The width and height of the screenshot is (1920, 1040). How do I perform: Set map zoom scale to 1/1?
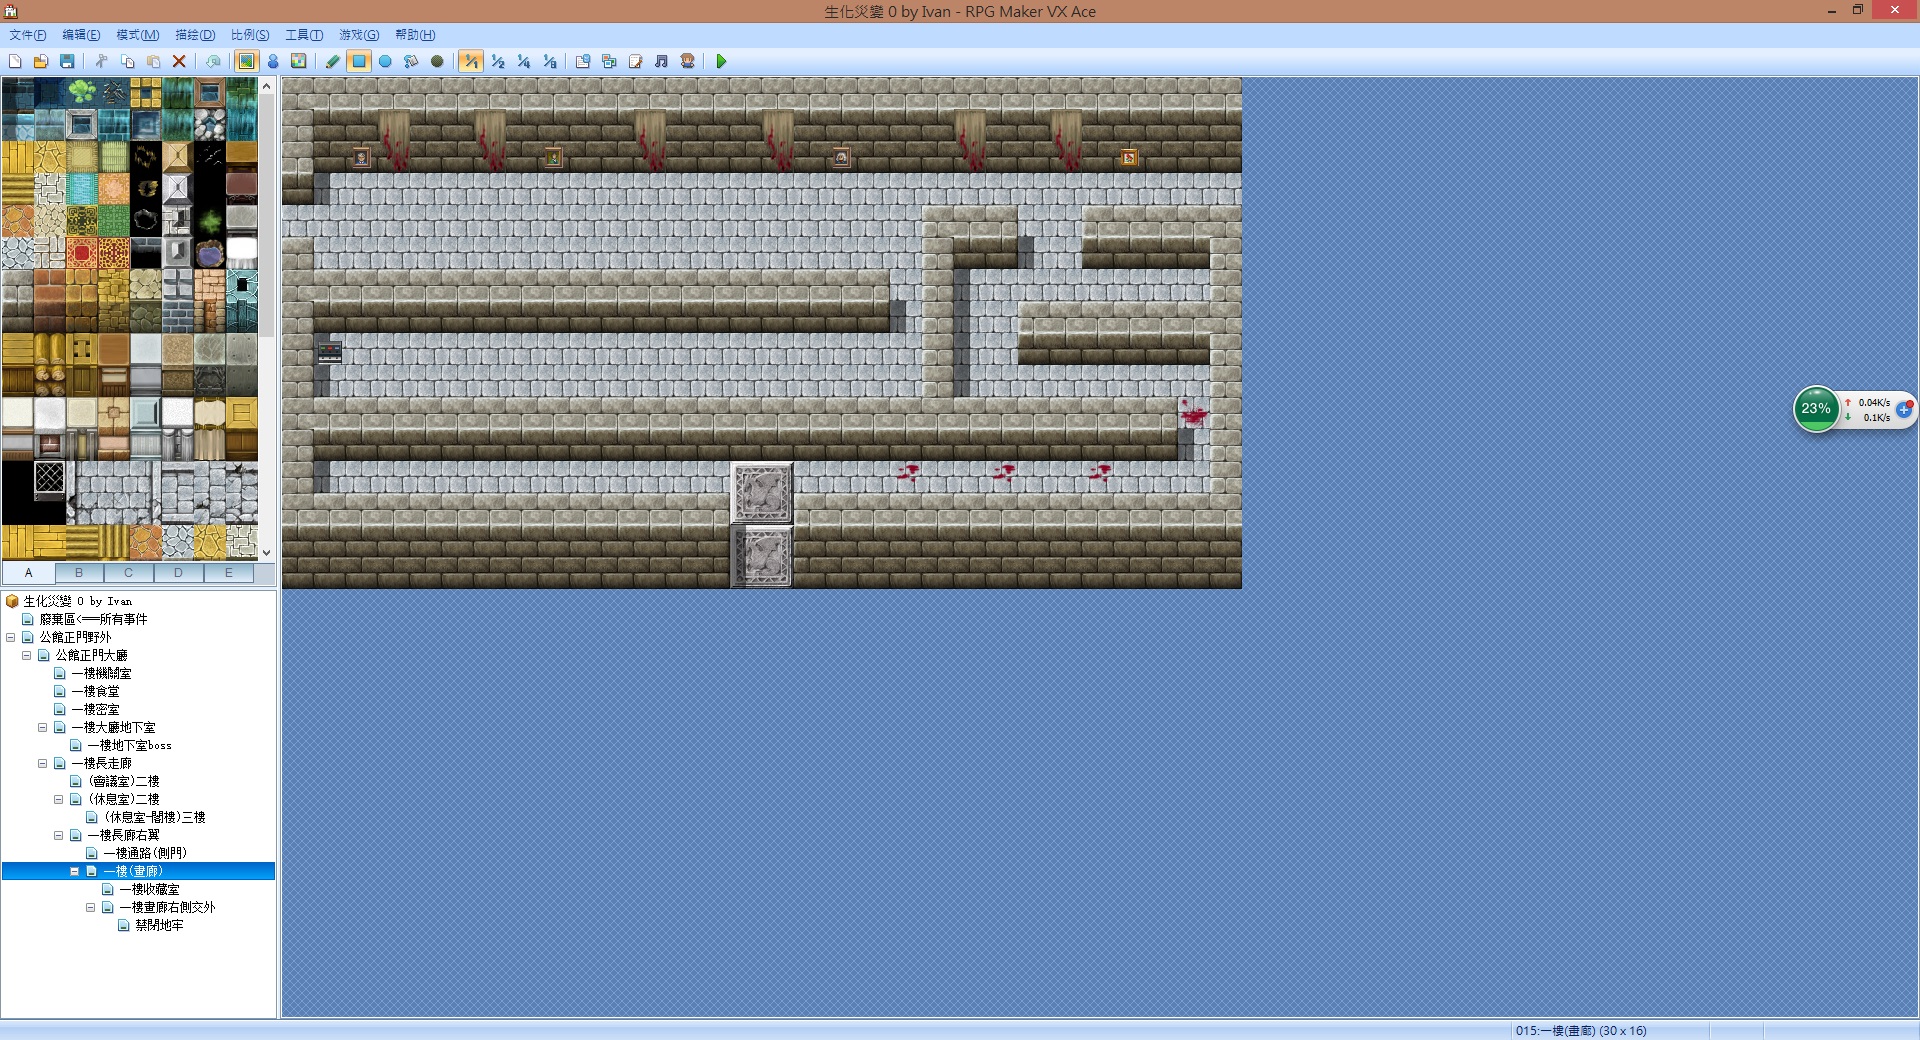tap(471, 61)
